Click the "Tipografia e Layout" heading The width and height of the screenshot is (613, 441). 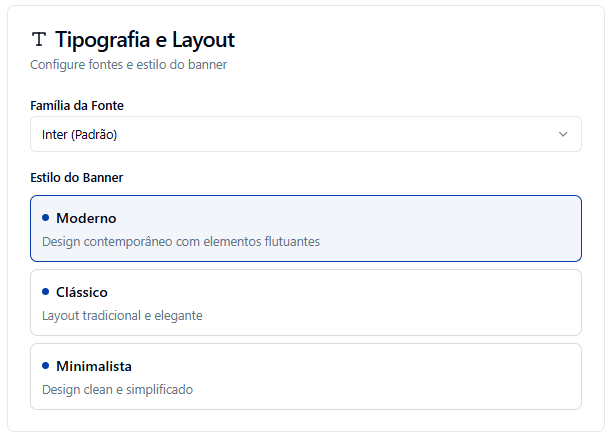pos(145,40)
